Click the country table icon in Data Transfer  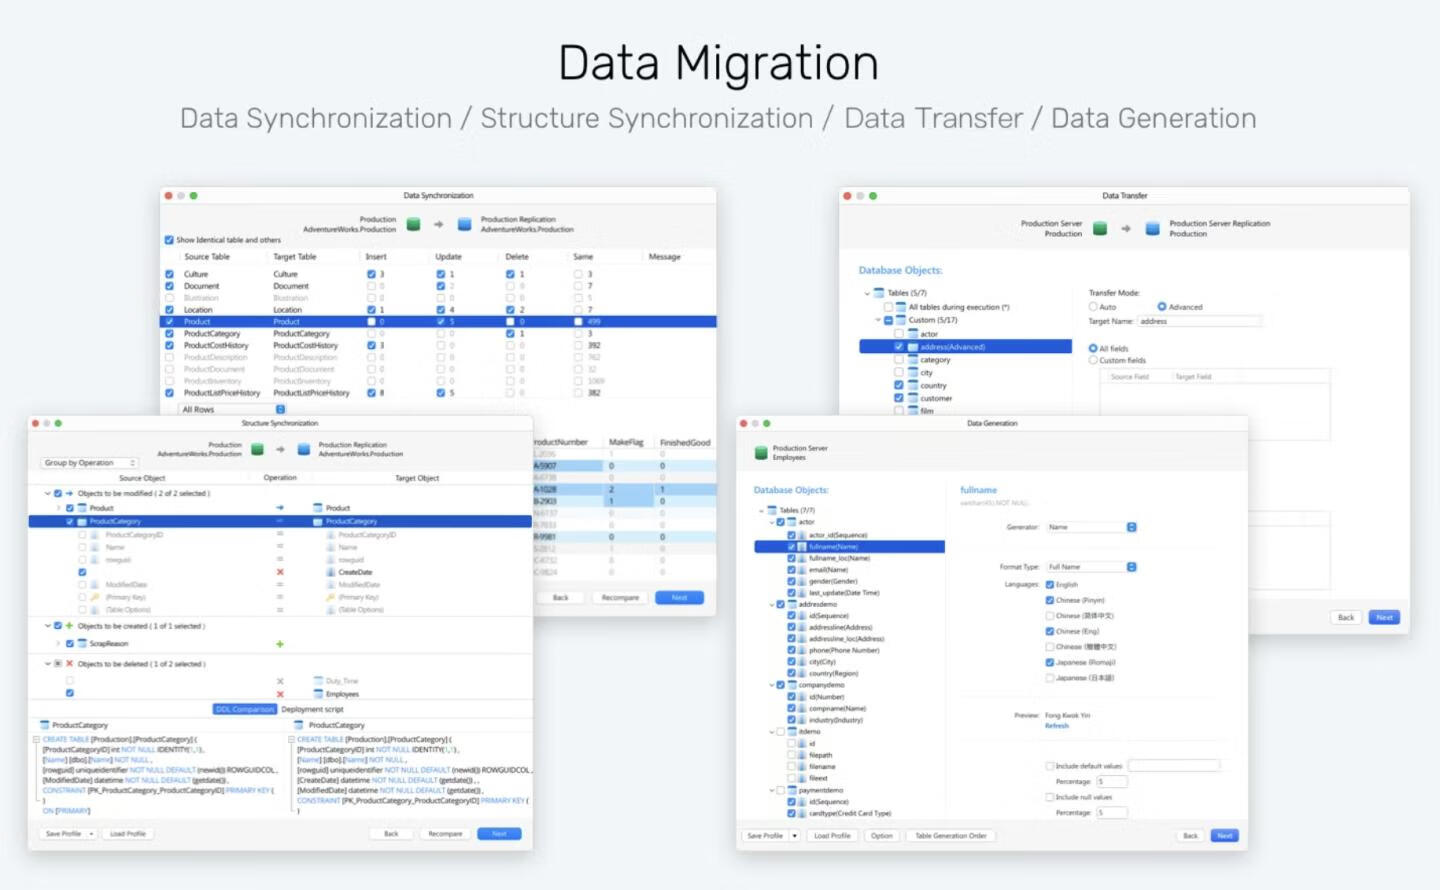click(913, 385)
